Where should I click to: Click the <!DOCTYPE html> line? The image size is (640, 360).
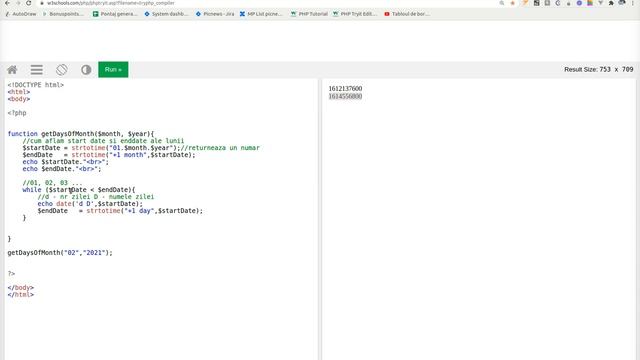tap(36, 85)
